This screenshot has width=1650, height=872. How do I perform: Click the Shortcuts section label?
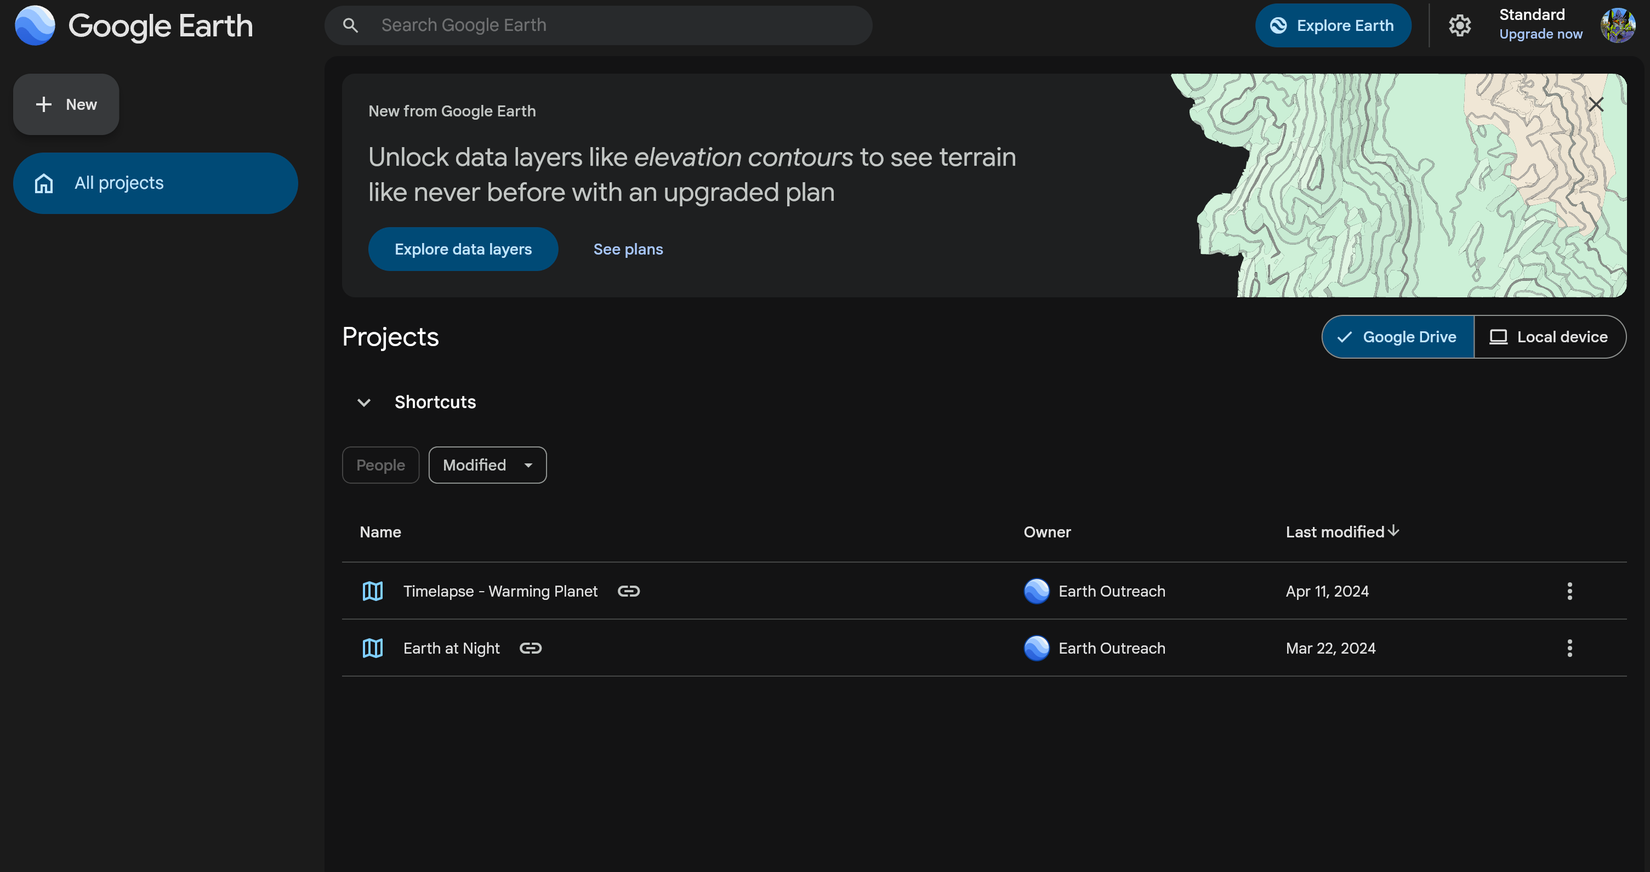click(x=435, y=402)
